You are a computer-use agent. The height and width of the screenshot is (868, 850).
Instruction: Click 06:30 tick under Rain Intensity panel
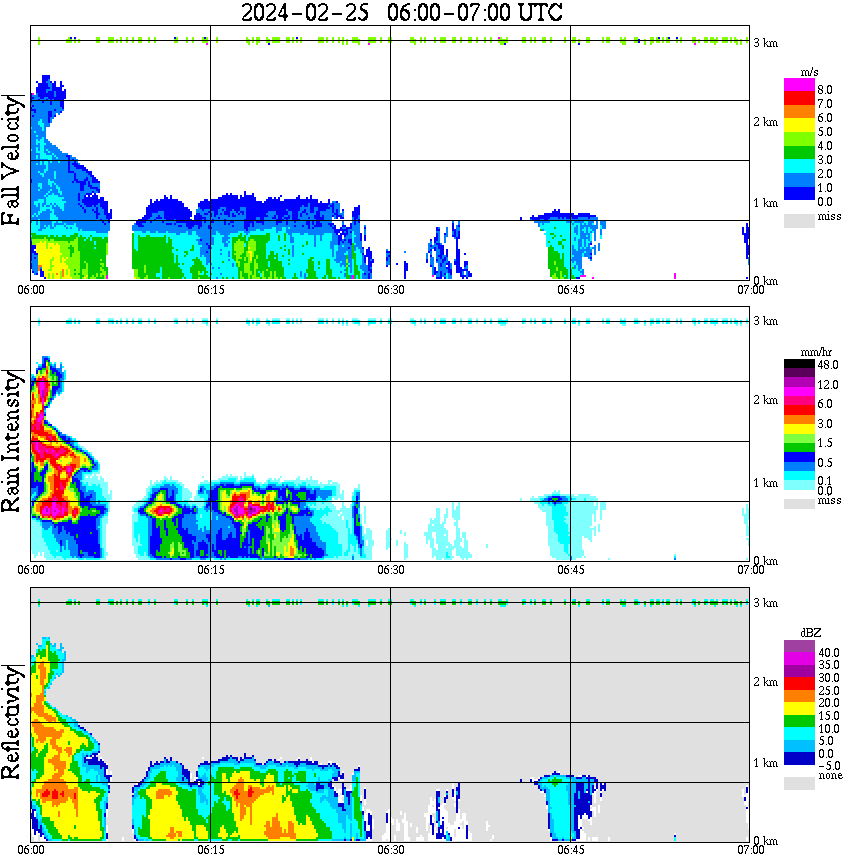click(x=391, y=570)
